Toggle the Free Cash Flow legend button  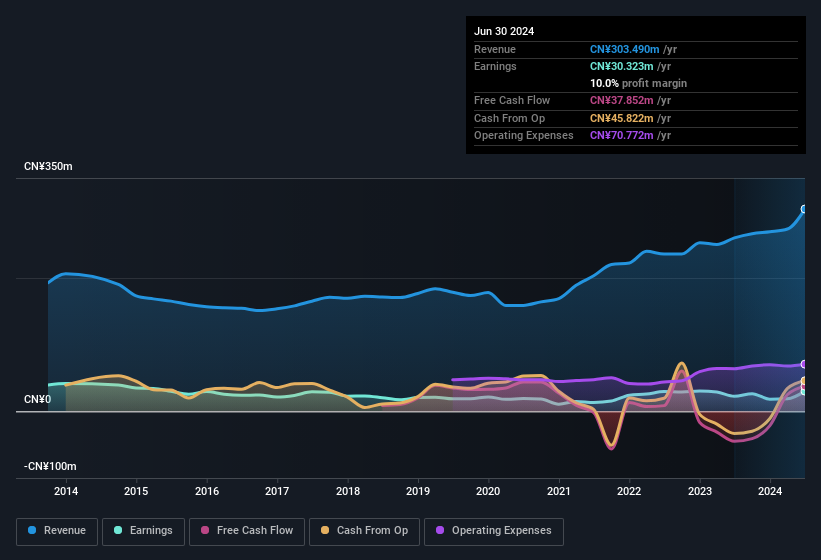[x=247, y=531]
